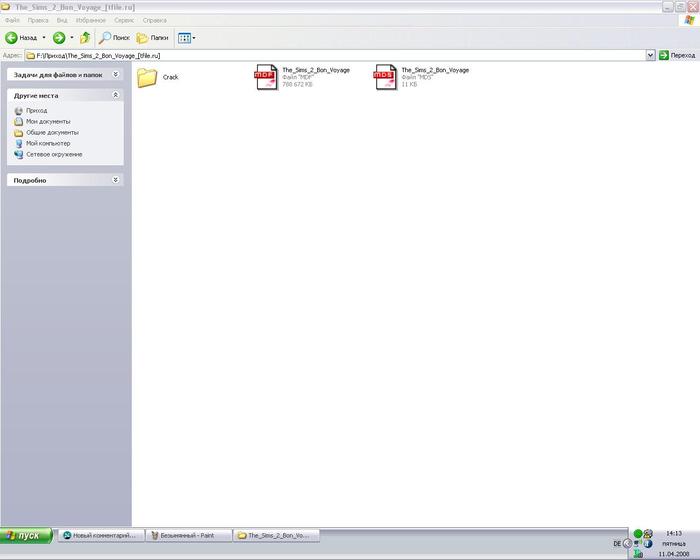Switch to Безымянный - Paint taskbar window
The height and width of the screenshot is (560, 700).
189,535
